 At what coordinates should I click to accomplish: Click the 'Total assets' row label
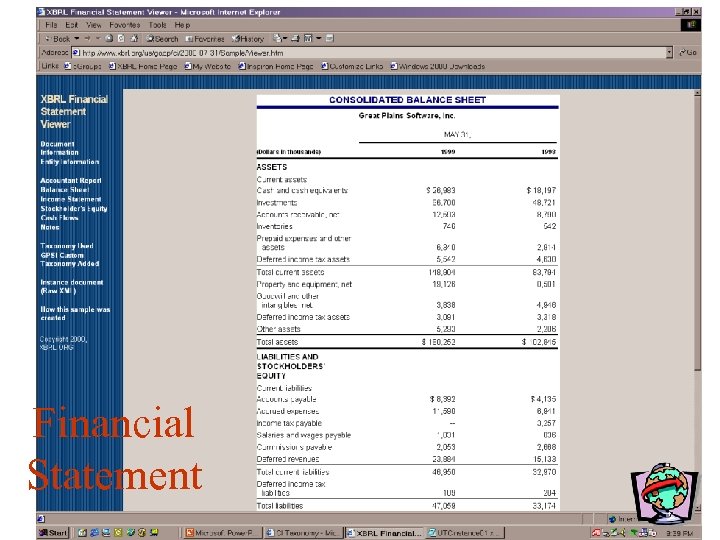[277, 342]
